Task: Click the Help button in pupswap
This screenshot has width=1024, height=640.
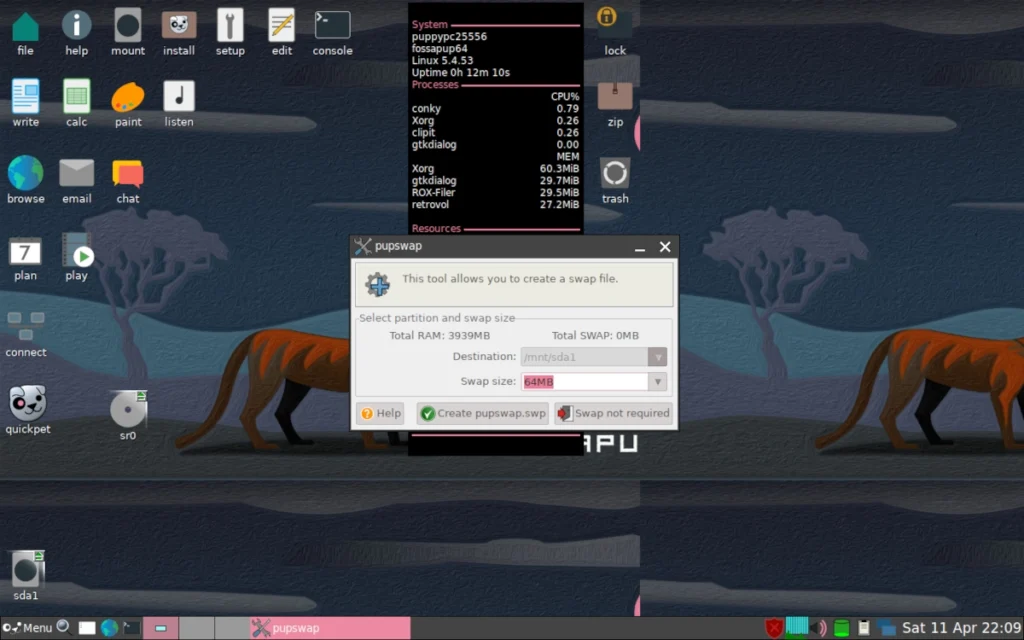Action: click(380, 413)
